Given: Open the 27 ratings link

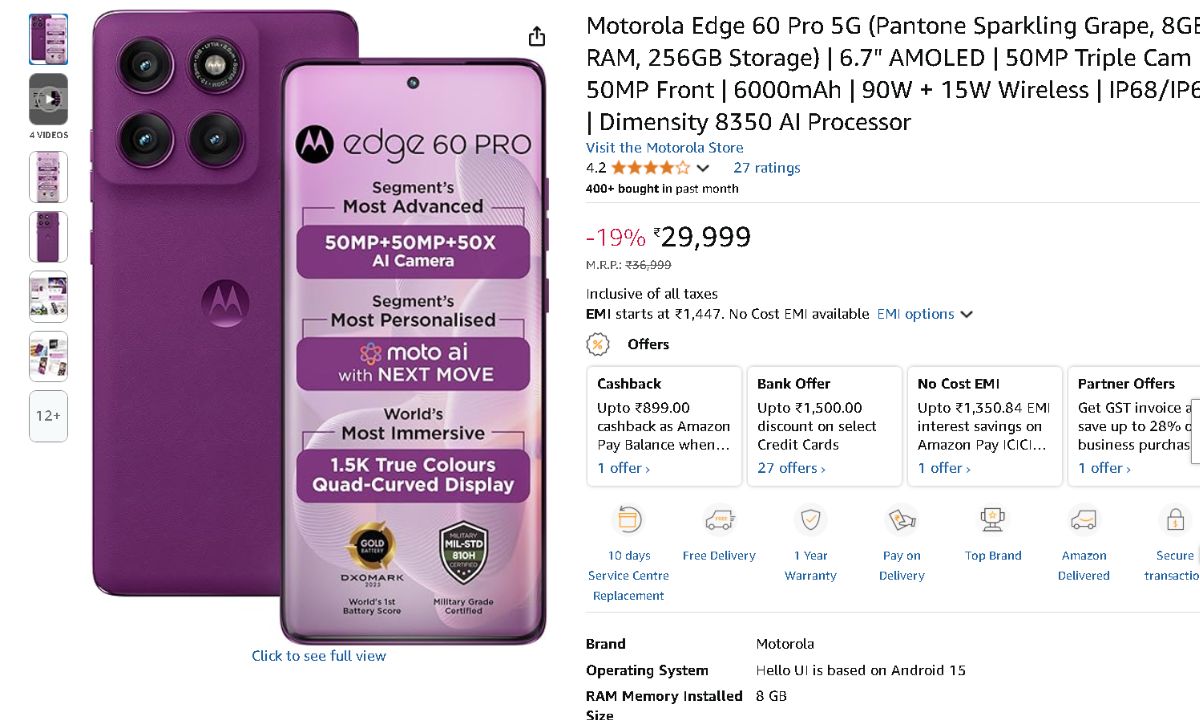Looking at the screenshot, I should (766, 168).
